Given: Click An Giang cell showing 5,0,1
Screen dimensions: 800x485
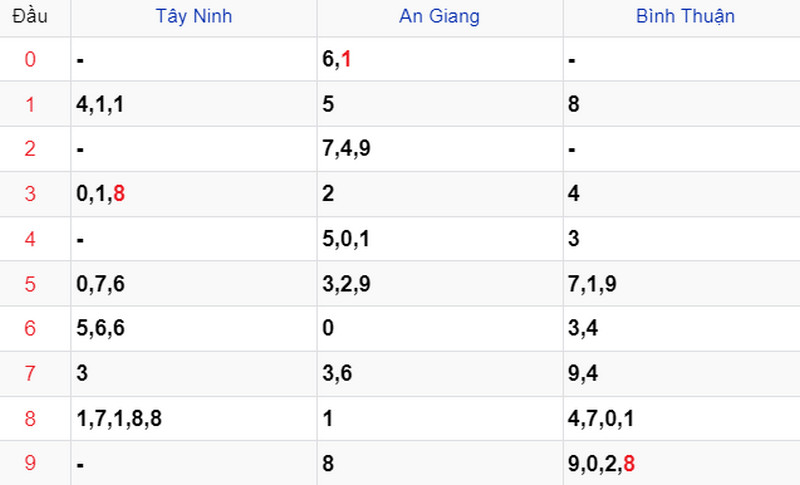Looking at the screenshot, I should pyautogui.click(x=346, y=239).
